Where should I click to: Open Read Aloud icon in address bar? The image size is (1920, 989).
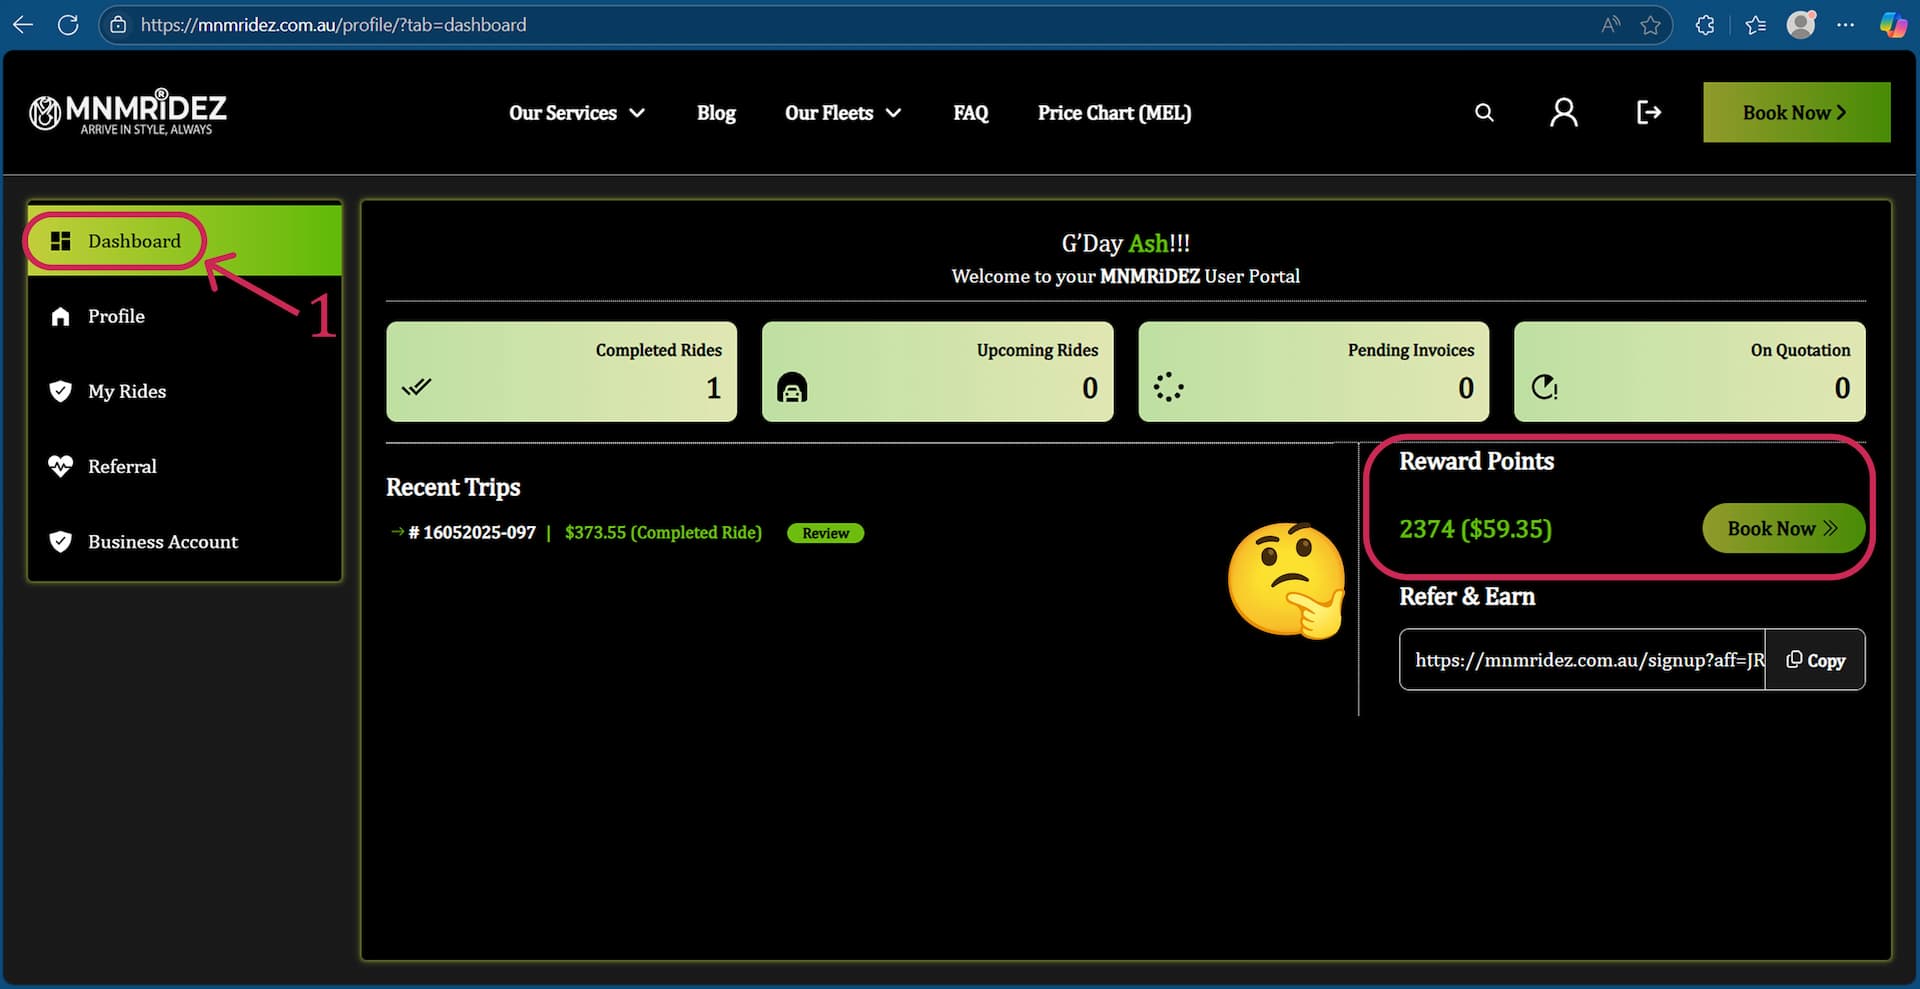[1610, 25]
